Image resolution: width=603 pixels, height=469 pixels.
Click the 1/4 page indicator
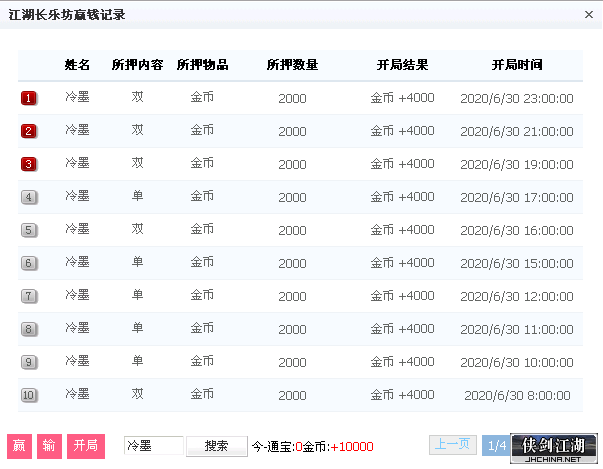pos(496,446)
